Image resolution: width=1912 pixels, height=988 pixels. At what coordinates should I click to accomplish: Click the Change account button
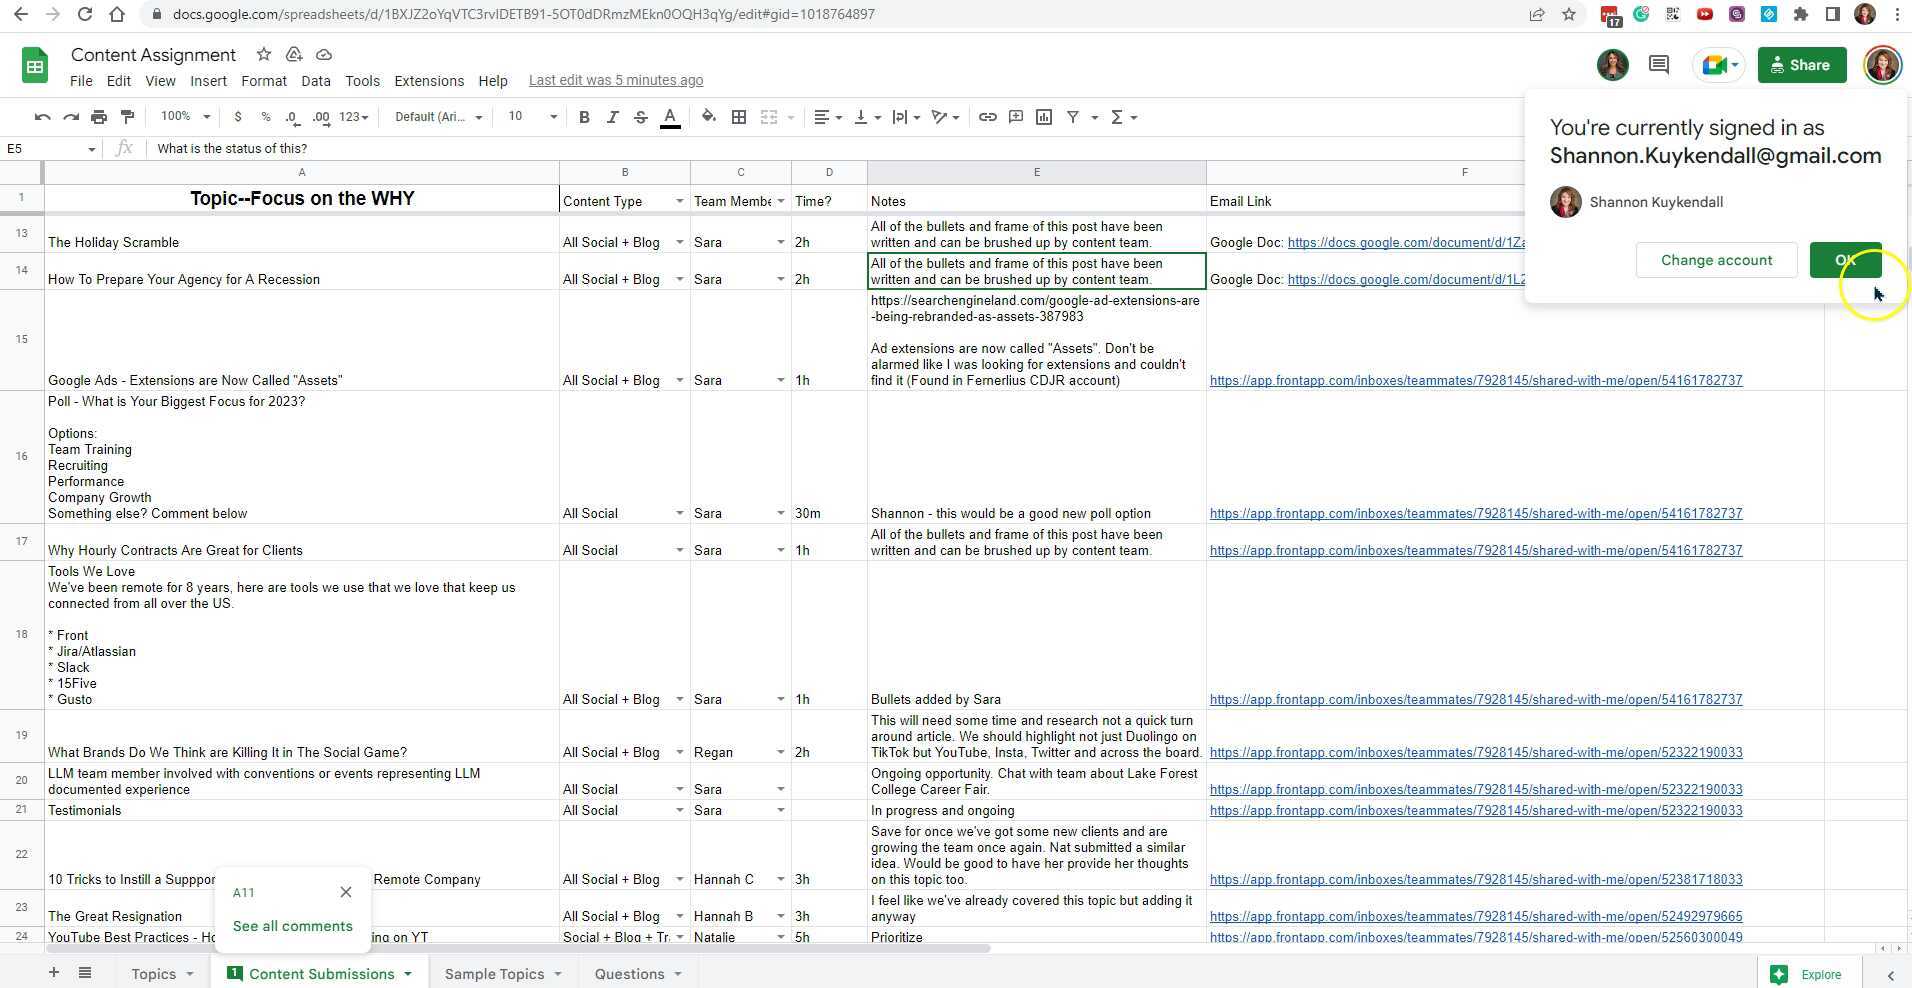coord(1716,260)
